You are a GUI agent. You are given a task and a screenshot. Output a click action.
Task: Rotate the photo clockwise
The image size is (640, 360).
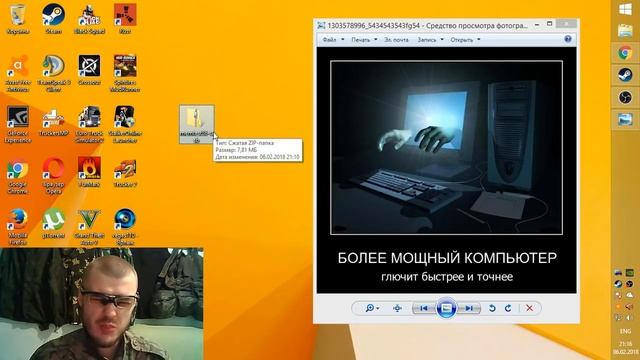(508, 308)
